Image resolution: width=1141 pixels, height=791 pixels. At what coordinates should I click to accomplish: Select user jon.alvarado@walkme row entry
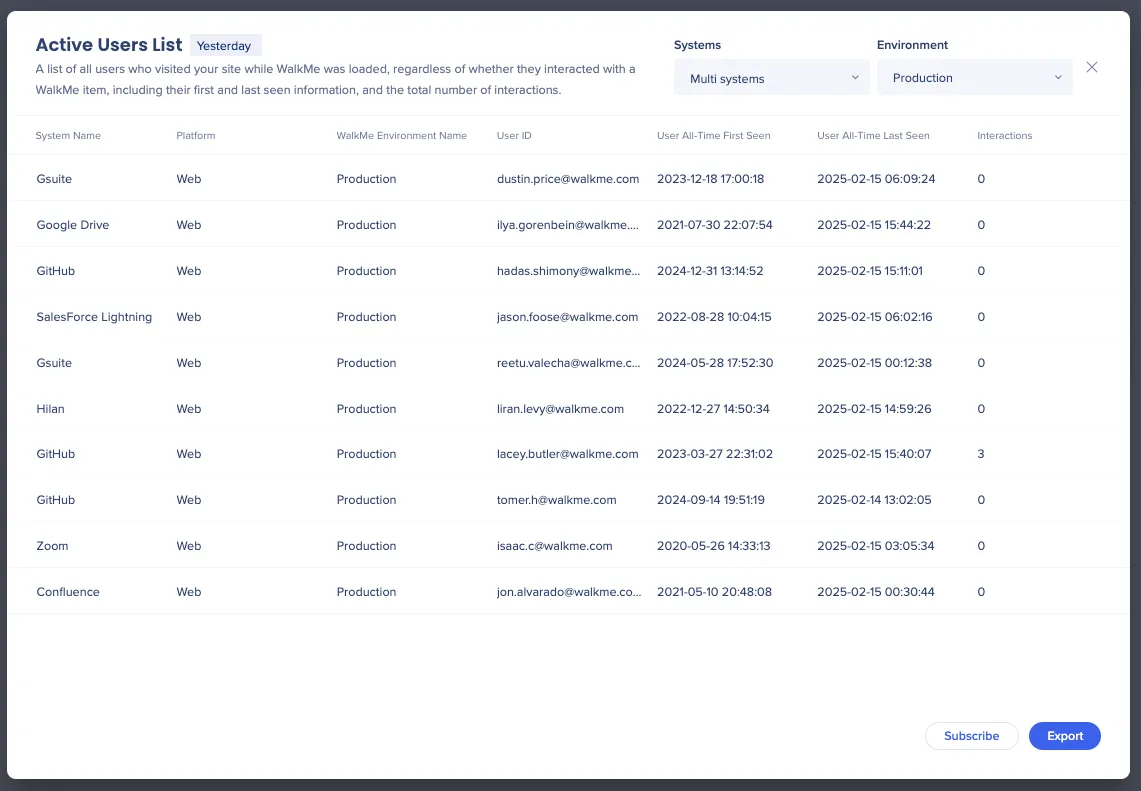point(569,592)
